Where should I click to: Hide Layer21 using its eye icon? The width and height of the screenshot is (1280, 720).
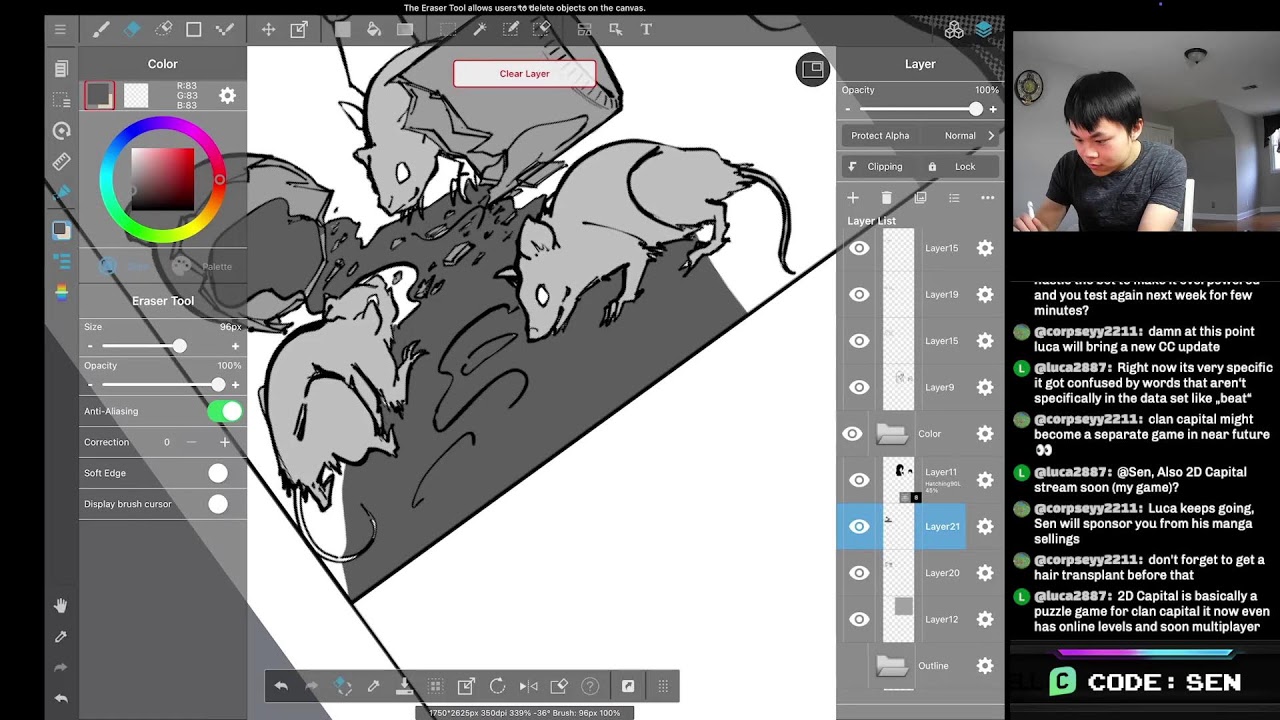[x=859, y=526]
